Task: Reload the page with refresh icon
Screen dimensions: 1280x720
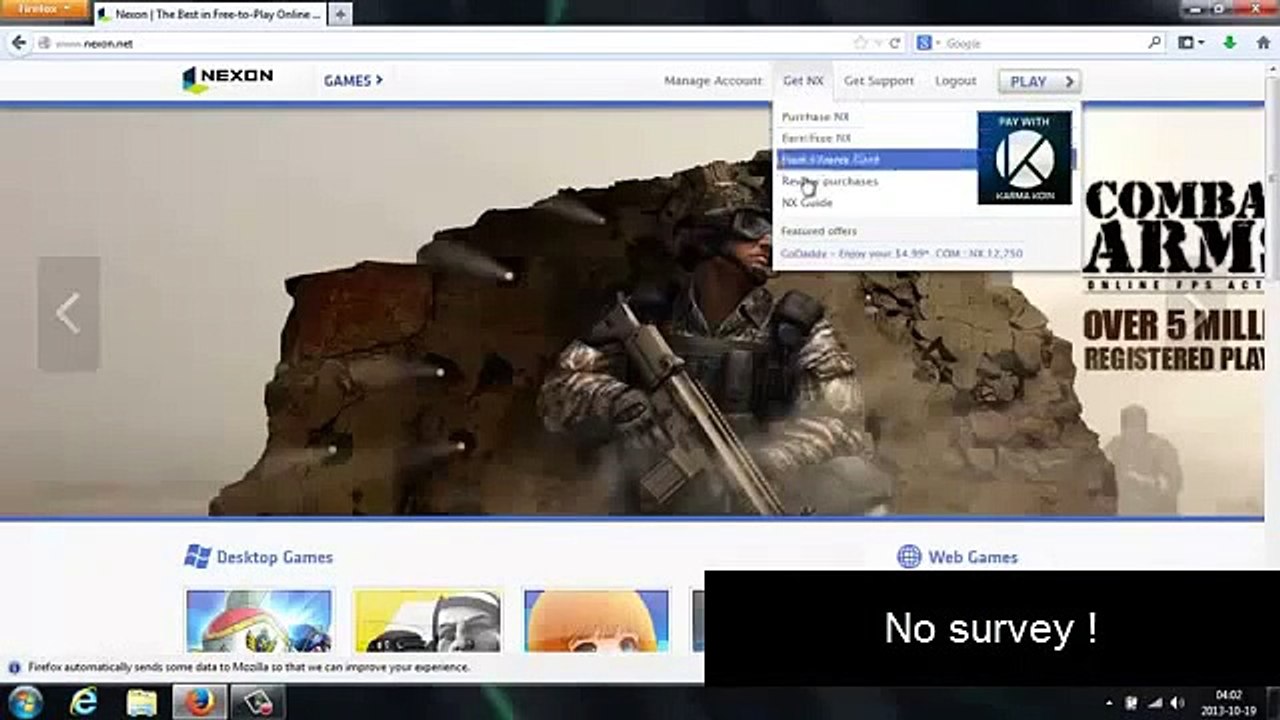Action: (894, 43)
